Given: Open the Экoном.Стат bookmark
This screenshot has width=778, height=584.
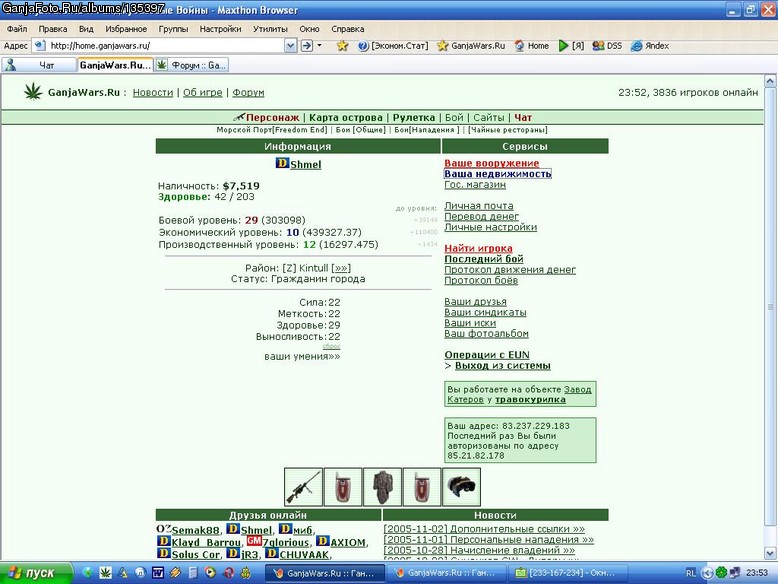Looking at the screenshot, I should (393, 46).
